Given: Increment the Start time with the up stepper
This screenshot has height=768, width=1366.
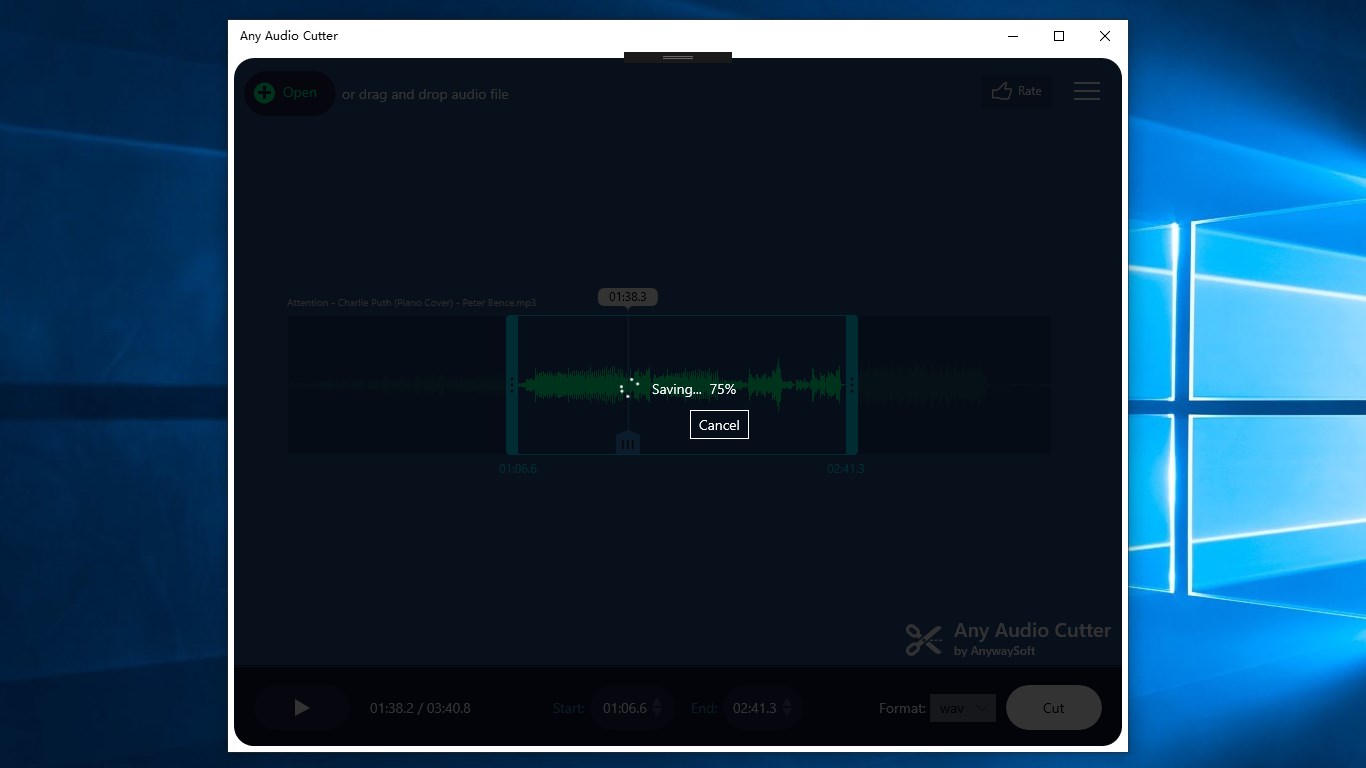Looking at the screenshot, I should 659,703.
